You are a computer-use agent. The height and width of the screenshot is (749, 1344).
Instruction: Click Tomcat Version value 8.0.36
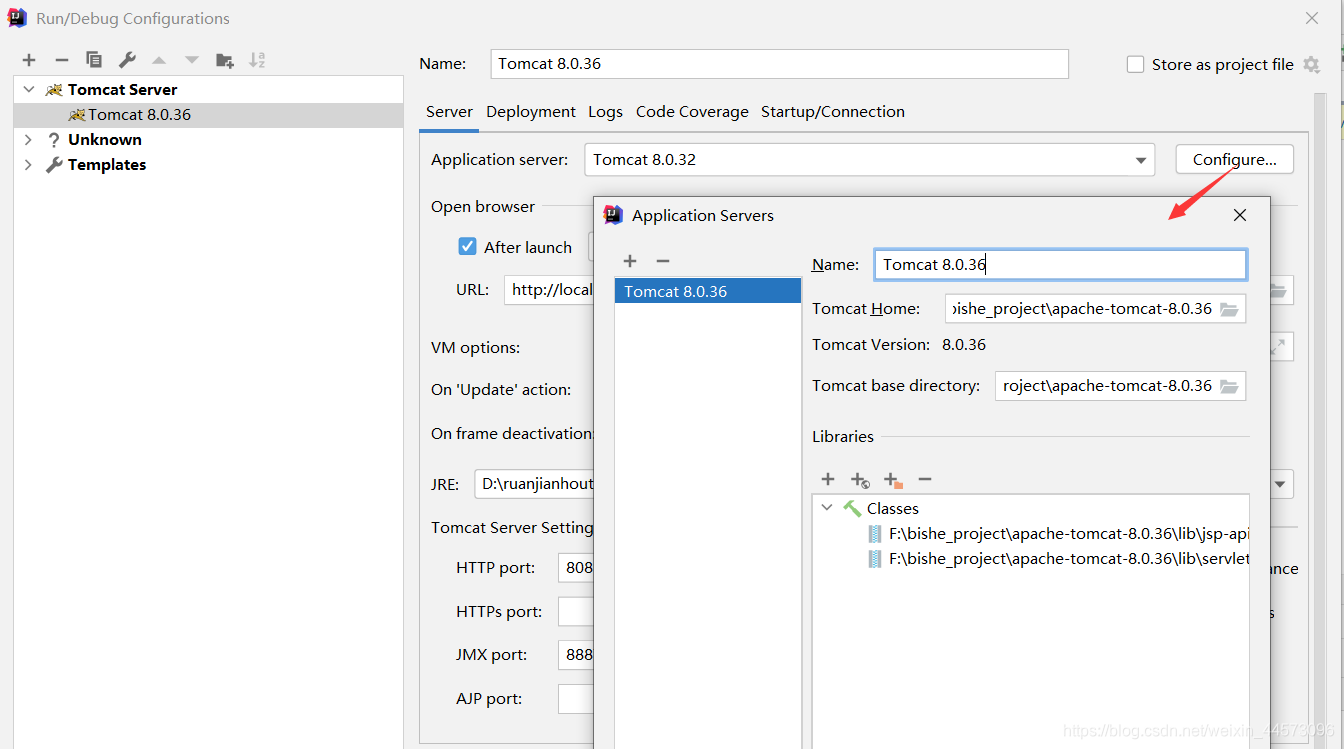964,345
